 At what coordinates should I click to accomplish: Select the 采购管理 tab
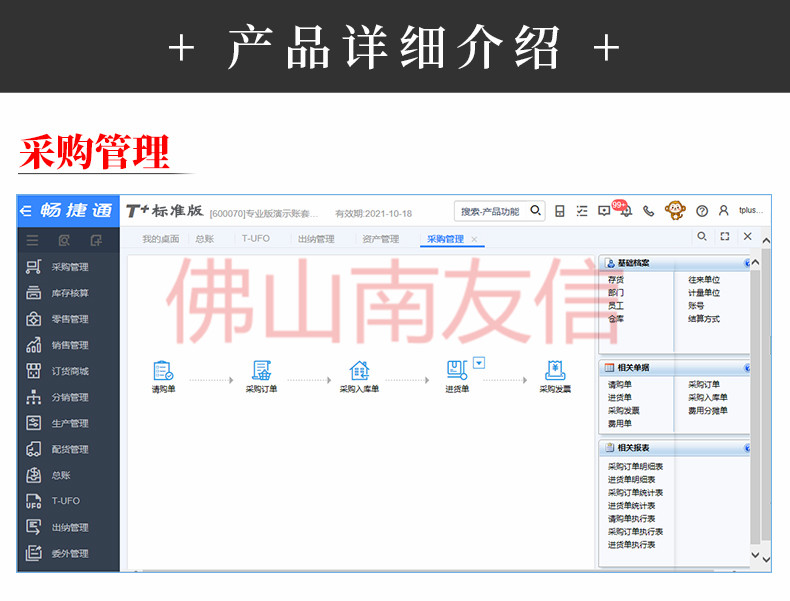click(x=445, y=239)
